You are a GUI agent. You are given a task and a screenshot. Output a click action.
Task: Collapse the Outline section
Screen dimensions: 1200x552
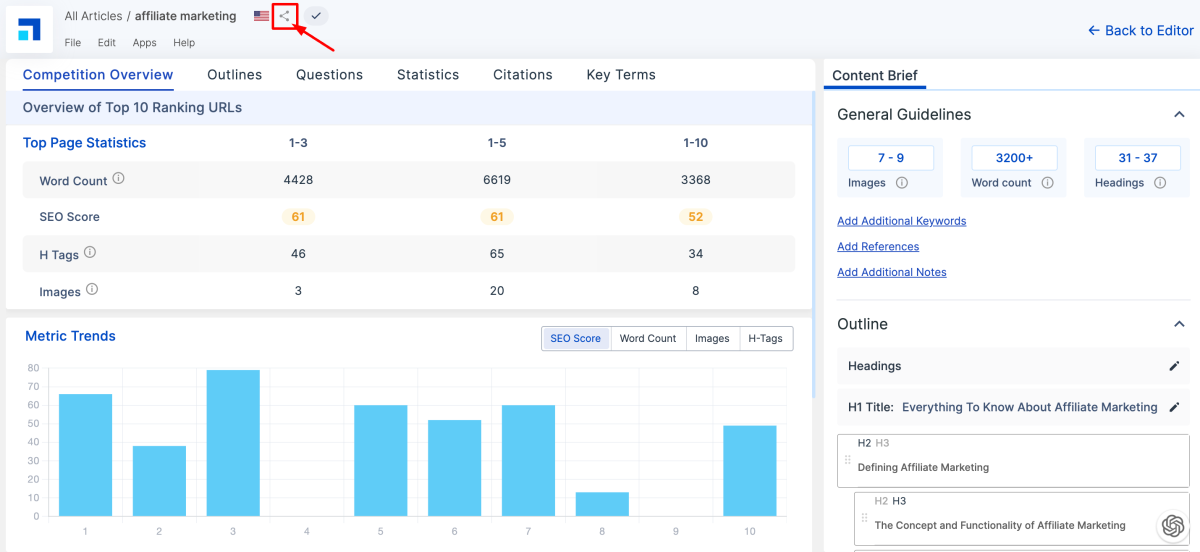coord(1179,324)
